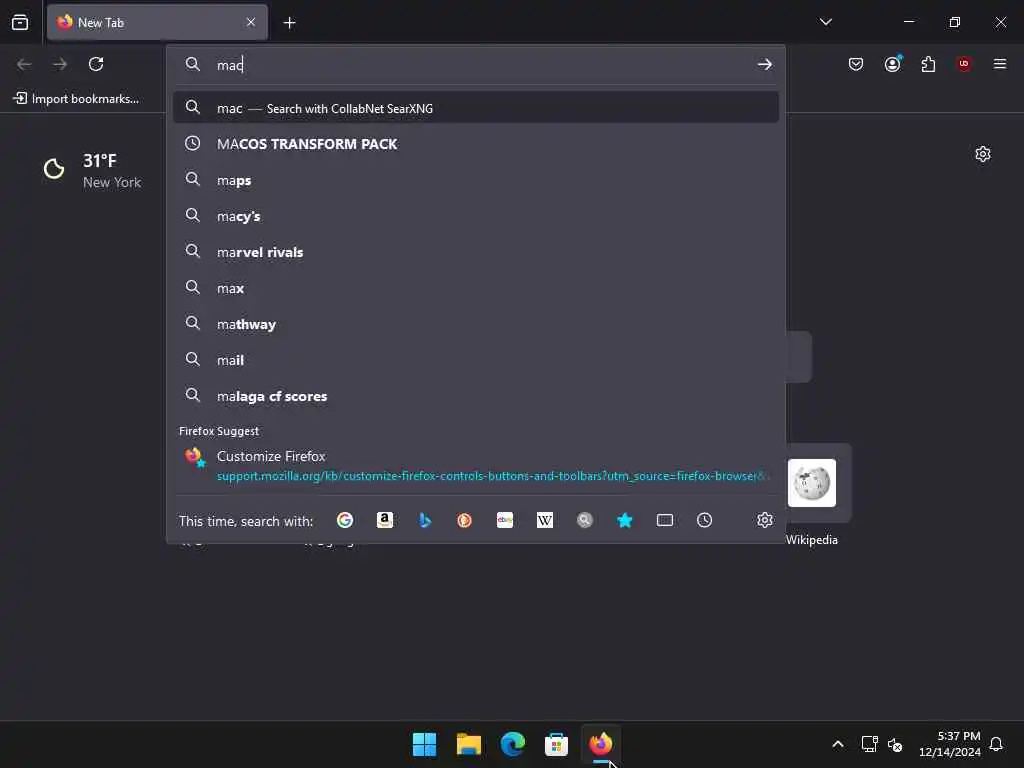The height and width of the screenshot is (768, 1024).
Task: Open Extensions puzzle icon
Action: click(x=928, y=64)
